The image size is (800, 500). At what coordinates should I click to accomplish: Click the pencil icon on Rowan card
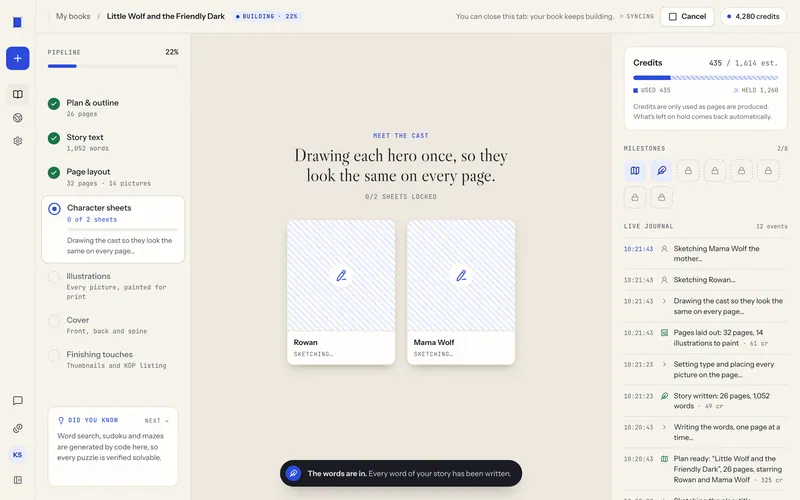[341, 276]
